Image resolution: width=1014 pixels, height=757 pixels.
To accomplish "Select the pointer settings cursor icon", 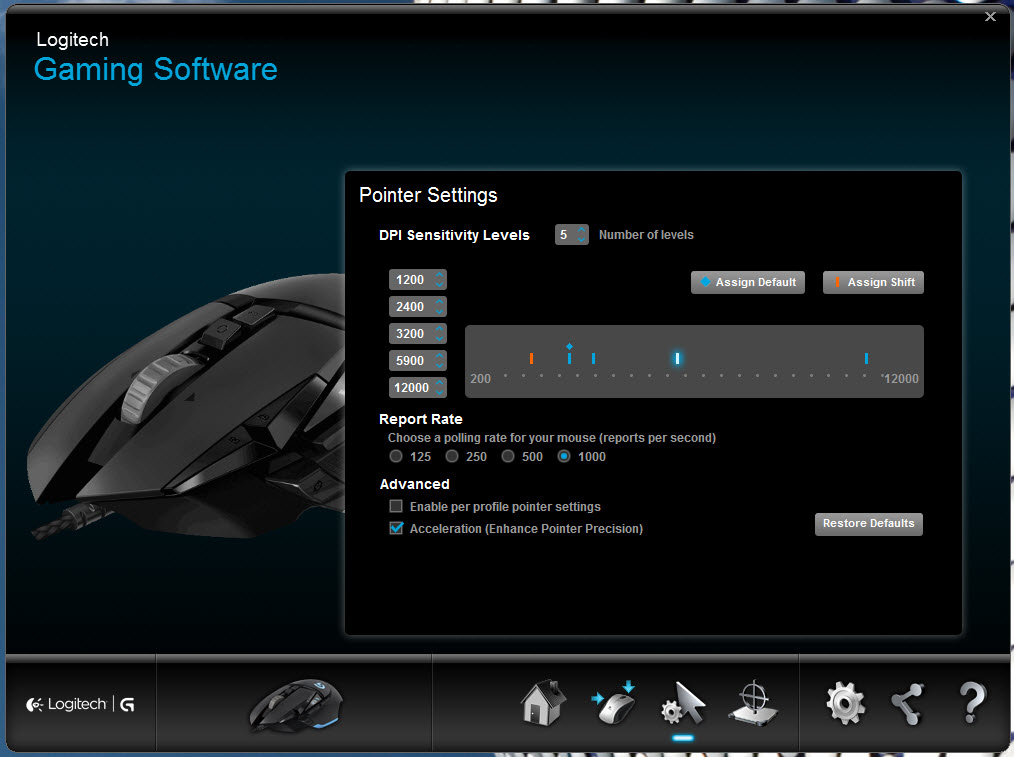I will [683, 703].
